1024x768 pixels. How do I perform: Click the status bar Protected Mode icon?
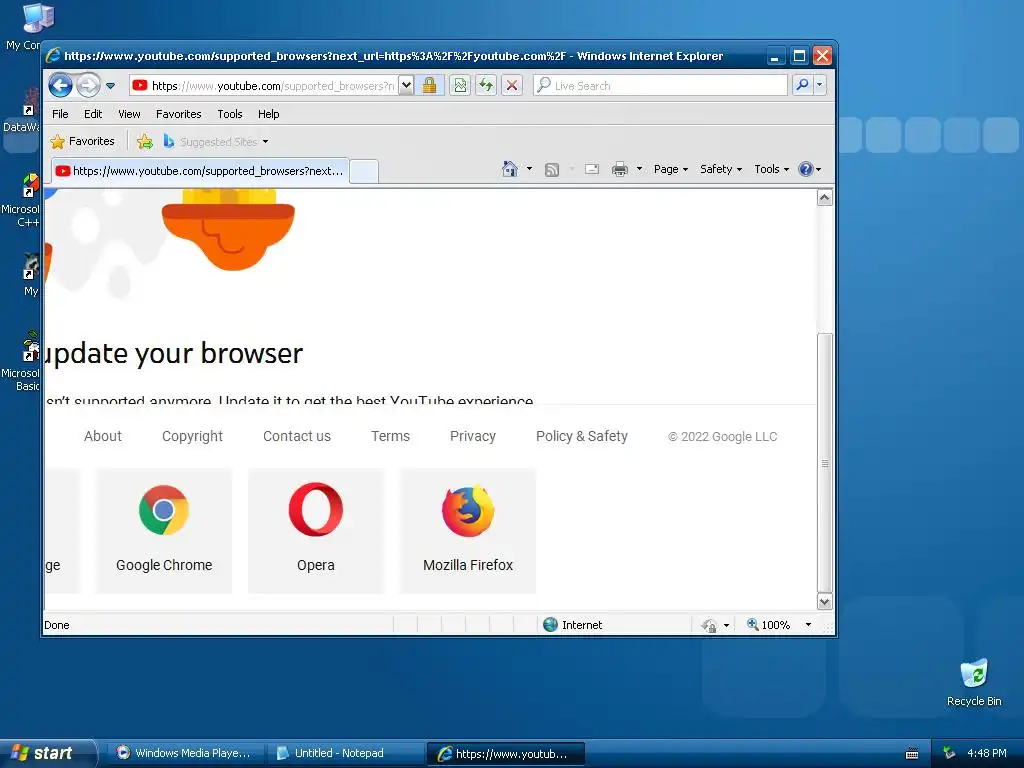pyautogui.click(x=709, y=626)
